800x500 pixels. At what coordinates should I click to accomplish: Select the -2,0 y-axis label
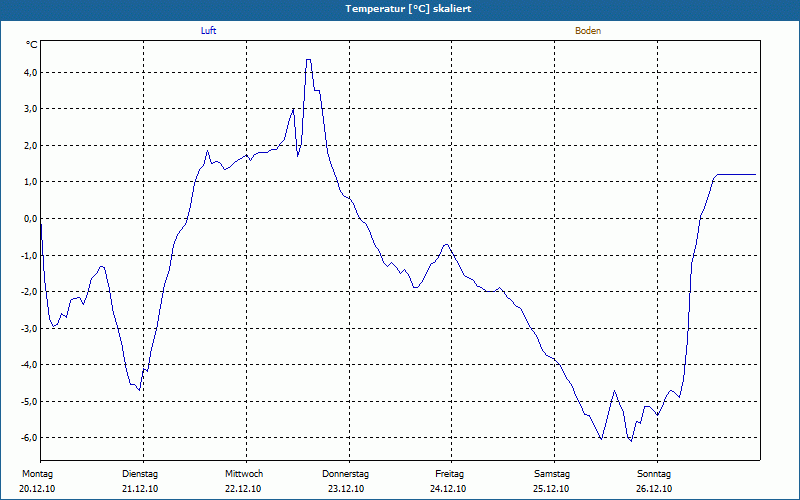coord(29,291)
